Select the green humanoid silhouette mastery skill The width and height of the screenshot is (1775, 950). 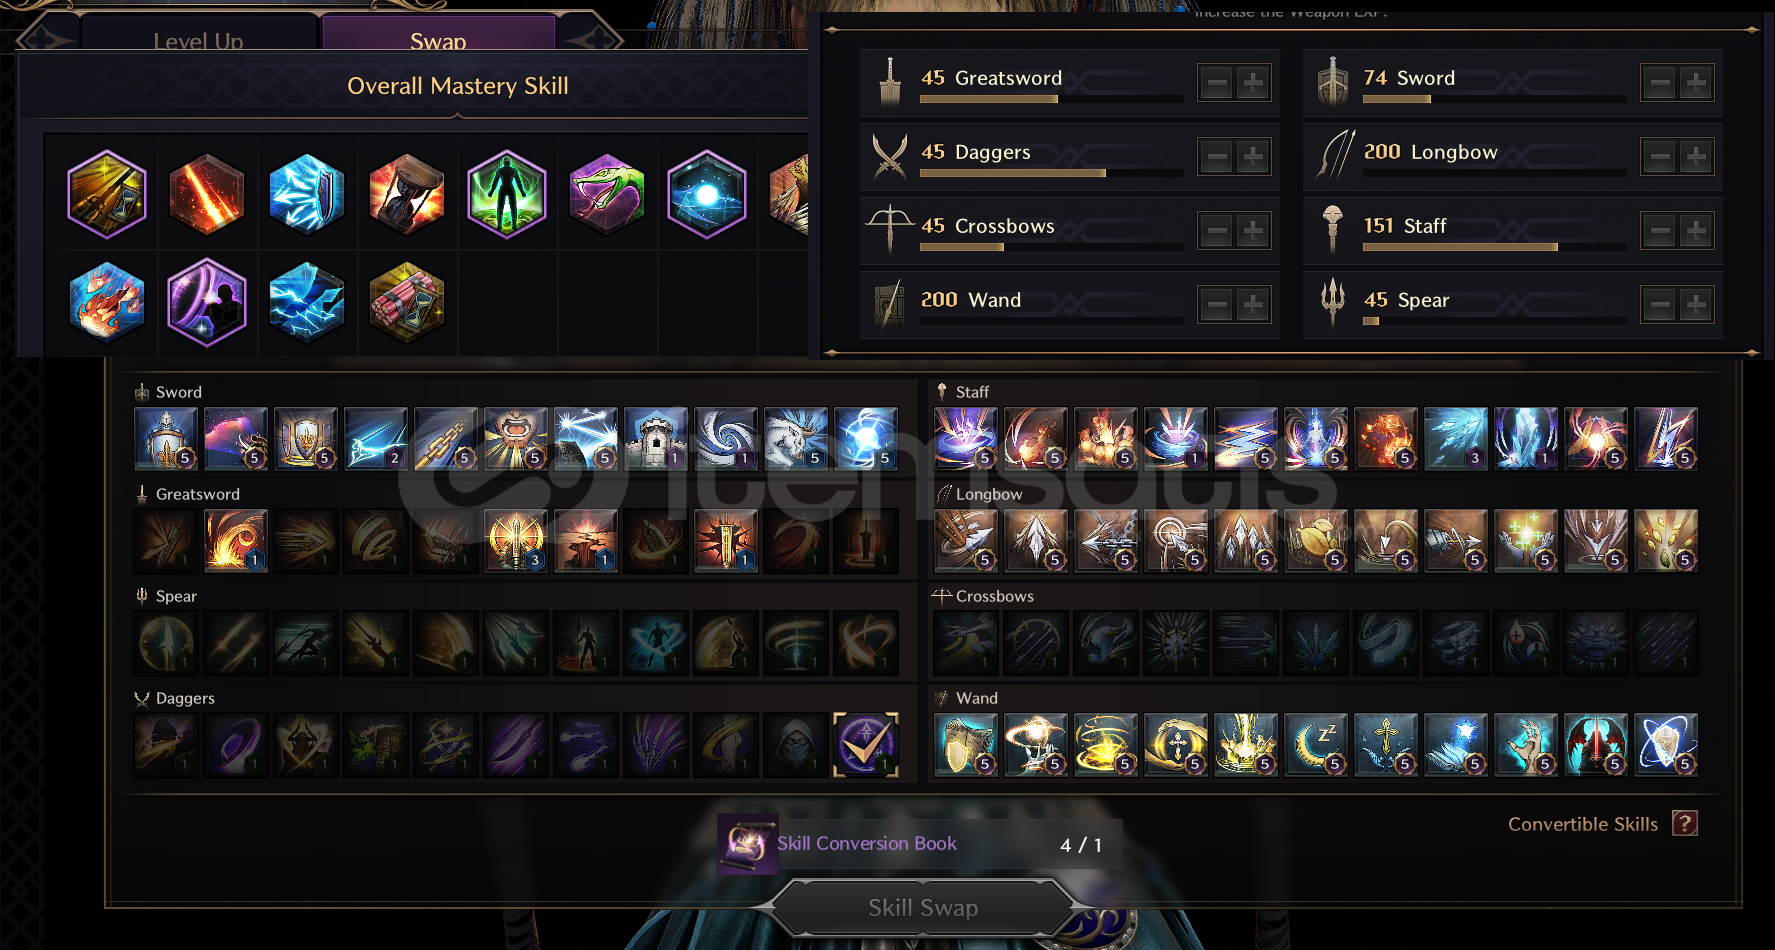tap(507, 194)
